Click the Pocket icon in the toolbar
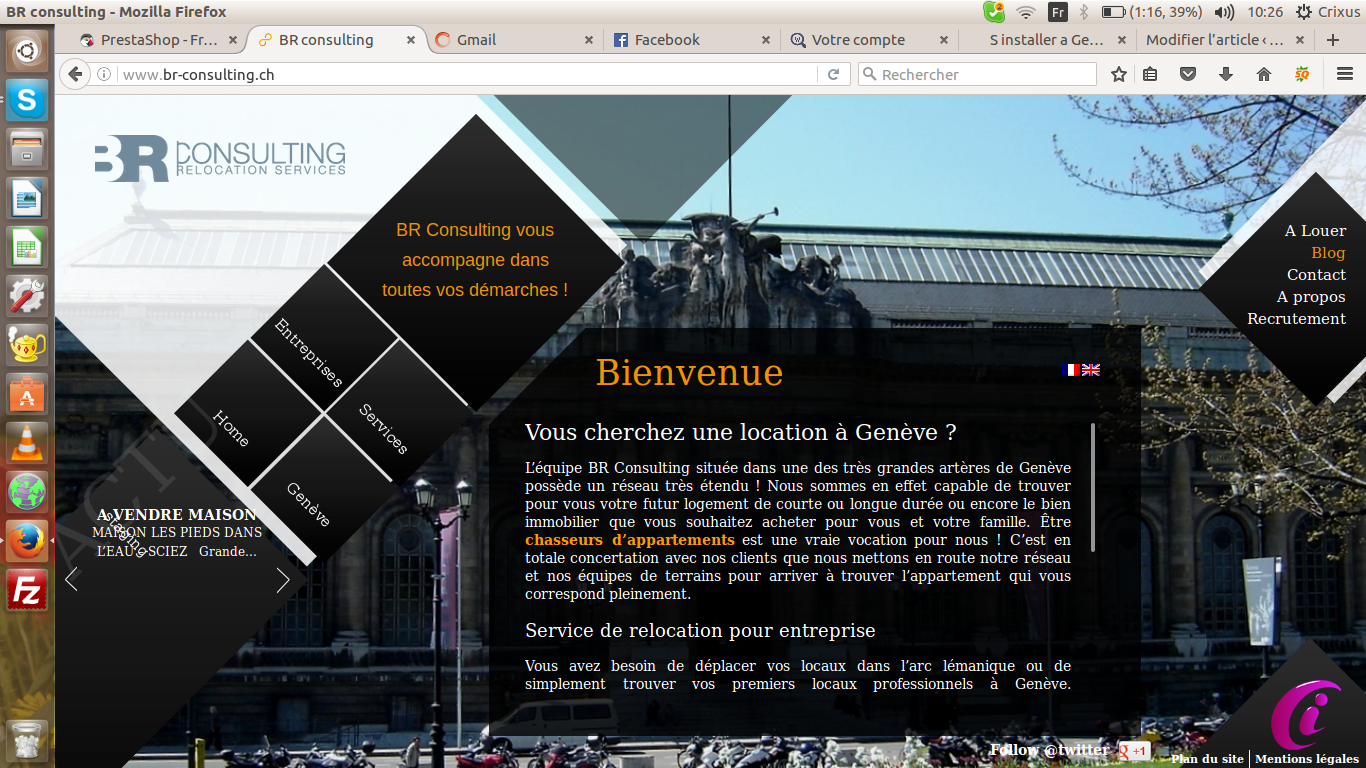This screenshot has height=768, width=1366. point(1188,74)
